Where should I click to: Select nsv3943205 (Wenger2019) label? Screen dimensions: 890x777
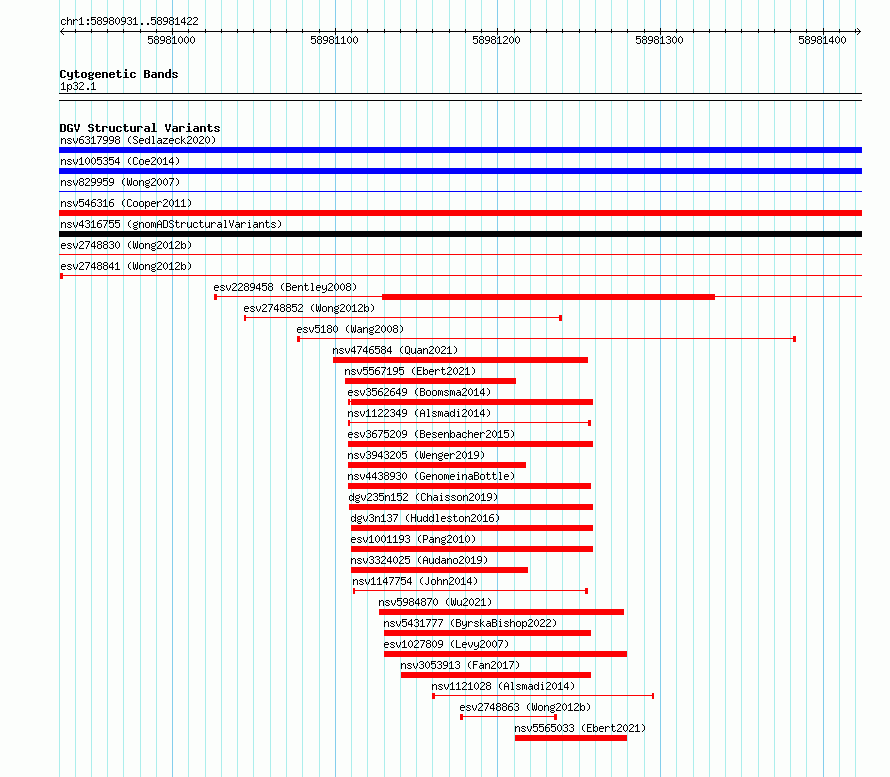416,455
